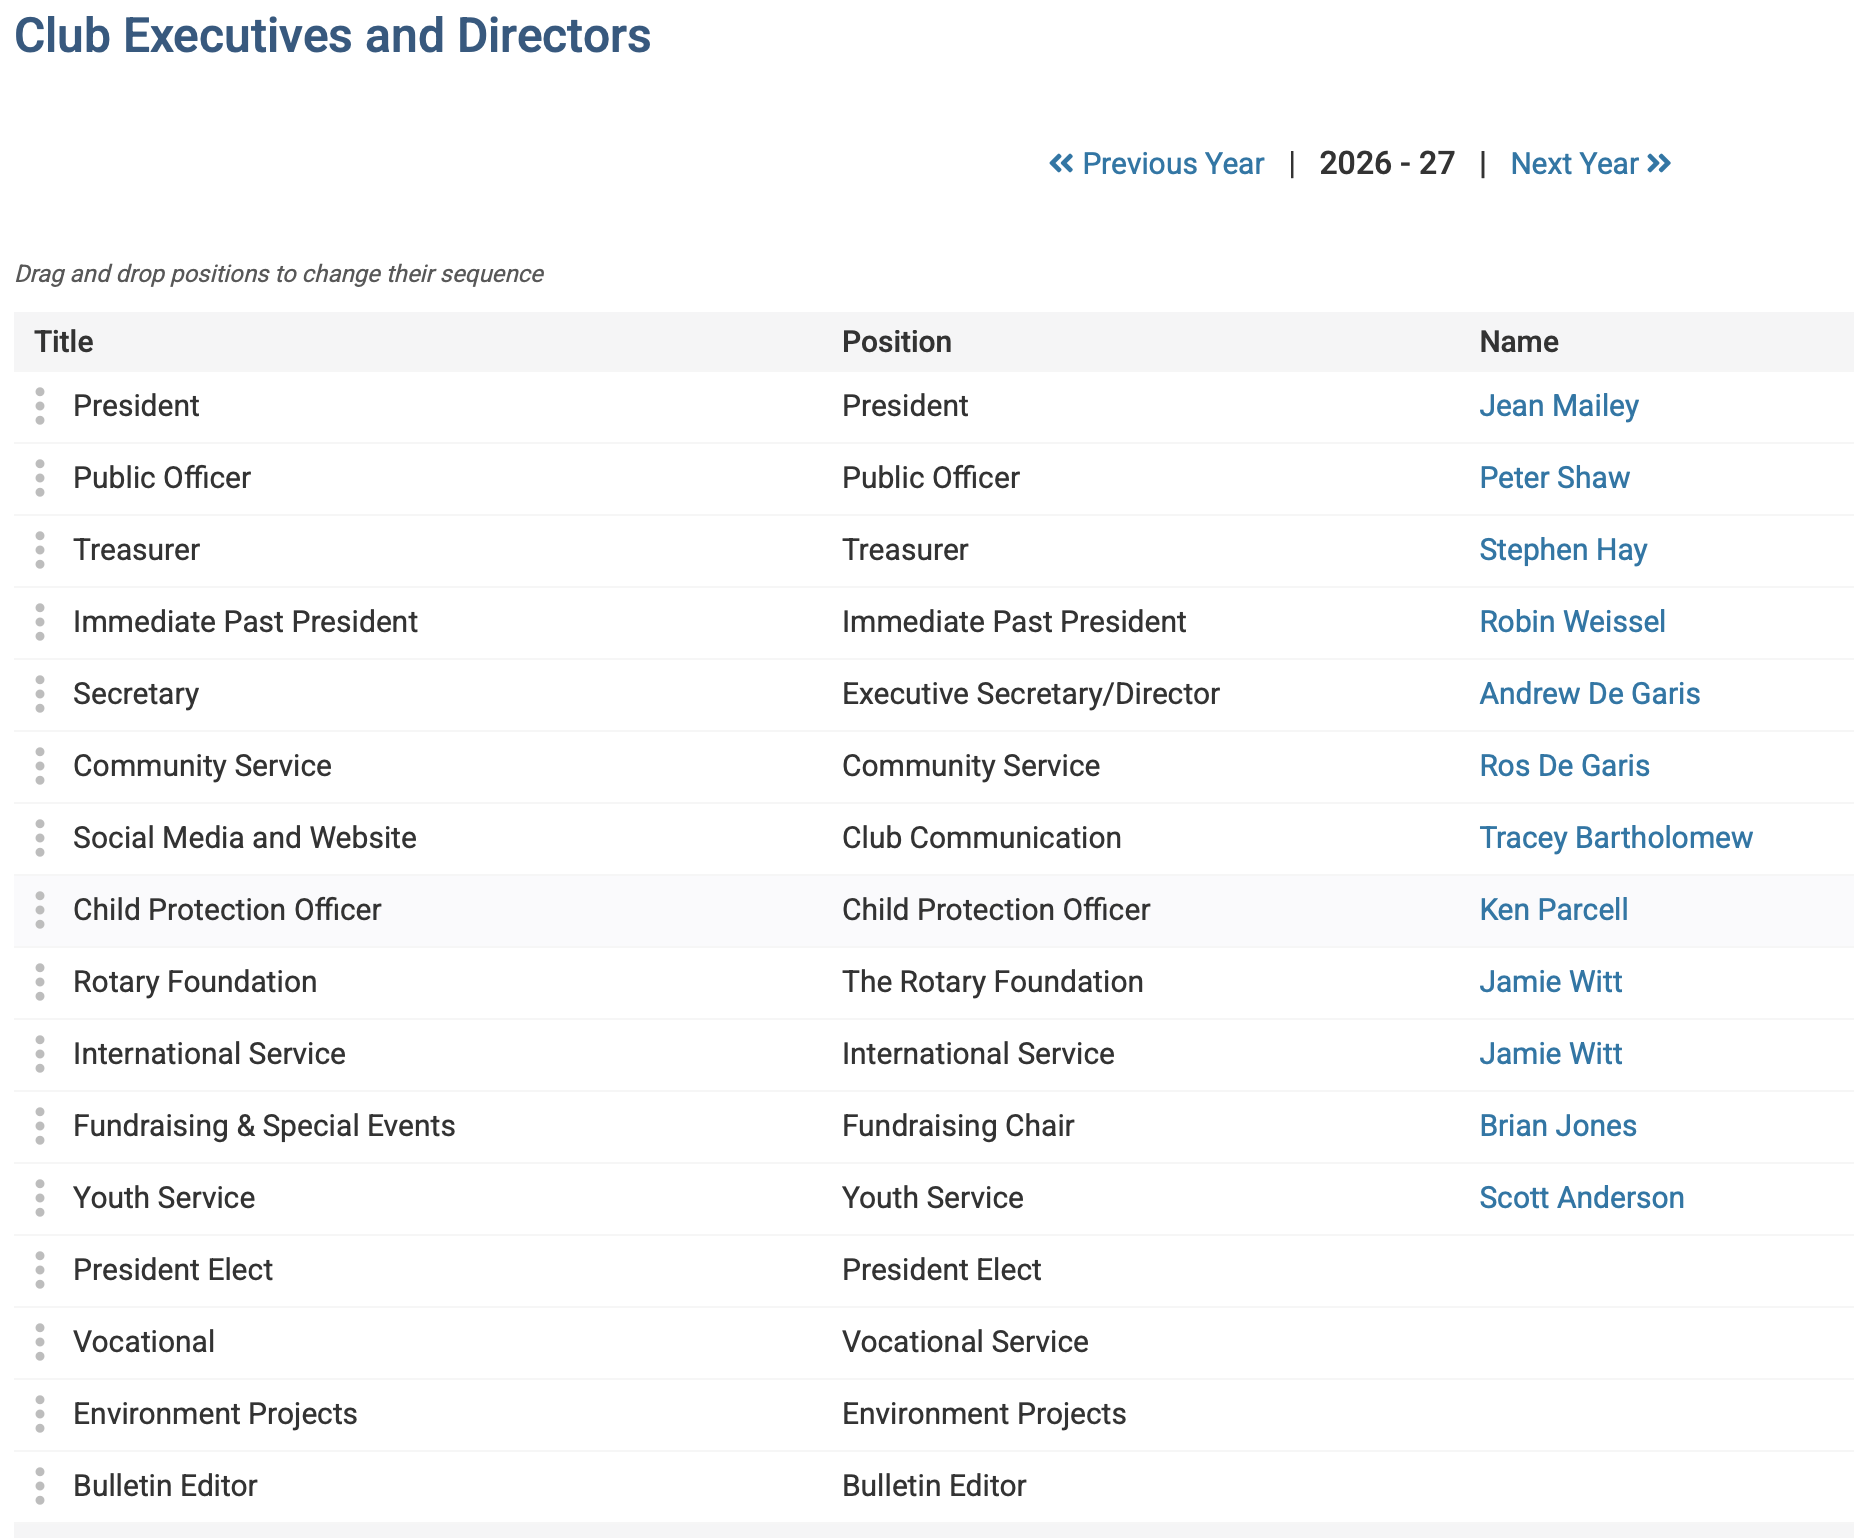Click the Name column header
This screenshot has width=1854, height=1538.
[x=1519, y=342]
